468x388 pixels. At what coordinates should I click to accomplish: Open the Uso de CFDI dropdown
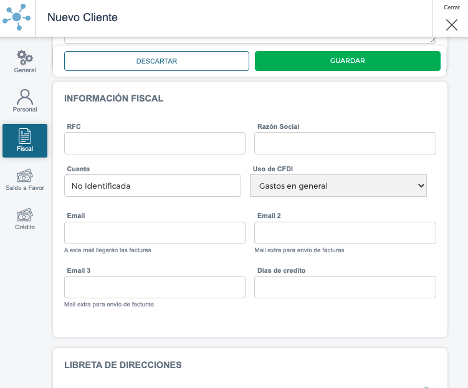[338, 186]
